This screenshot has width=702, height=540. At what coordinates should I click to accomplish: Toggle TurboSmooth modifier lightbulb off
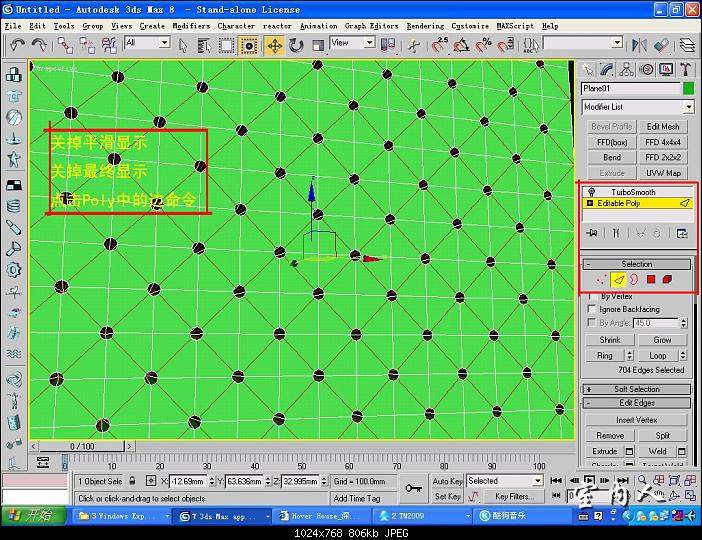point(592,191)
